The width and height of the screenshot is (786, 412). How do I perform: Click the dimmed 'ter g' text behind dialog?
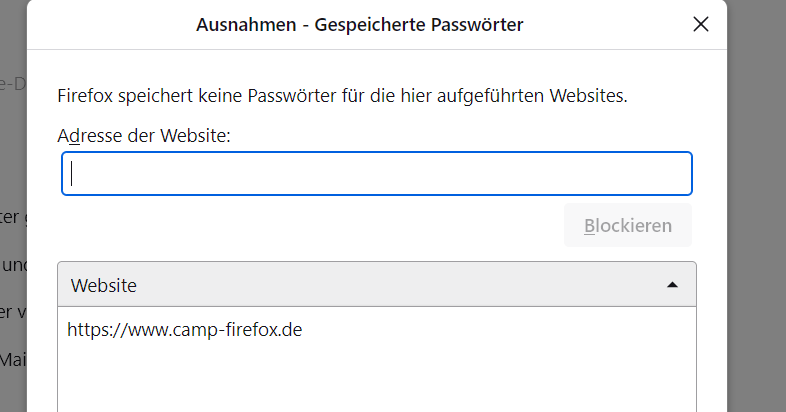click(x=13, y=216)
